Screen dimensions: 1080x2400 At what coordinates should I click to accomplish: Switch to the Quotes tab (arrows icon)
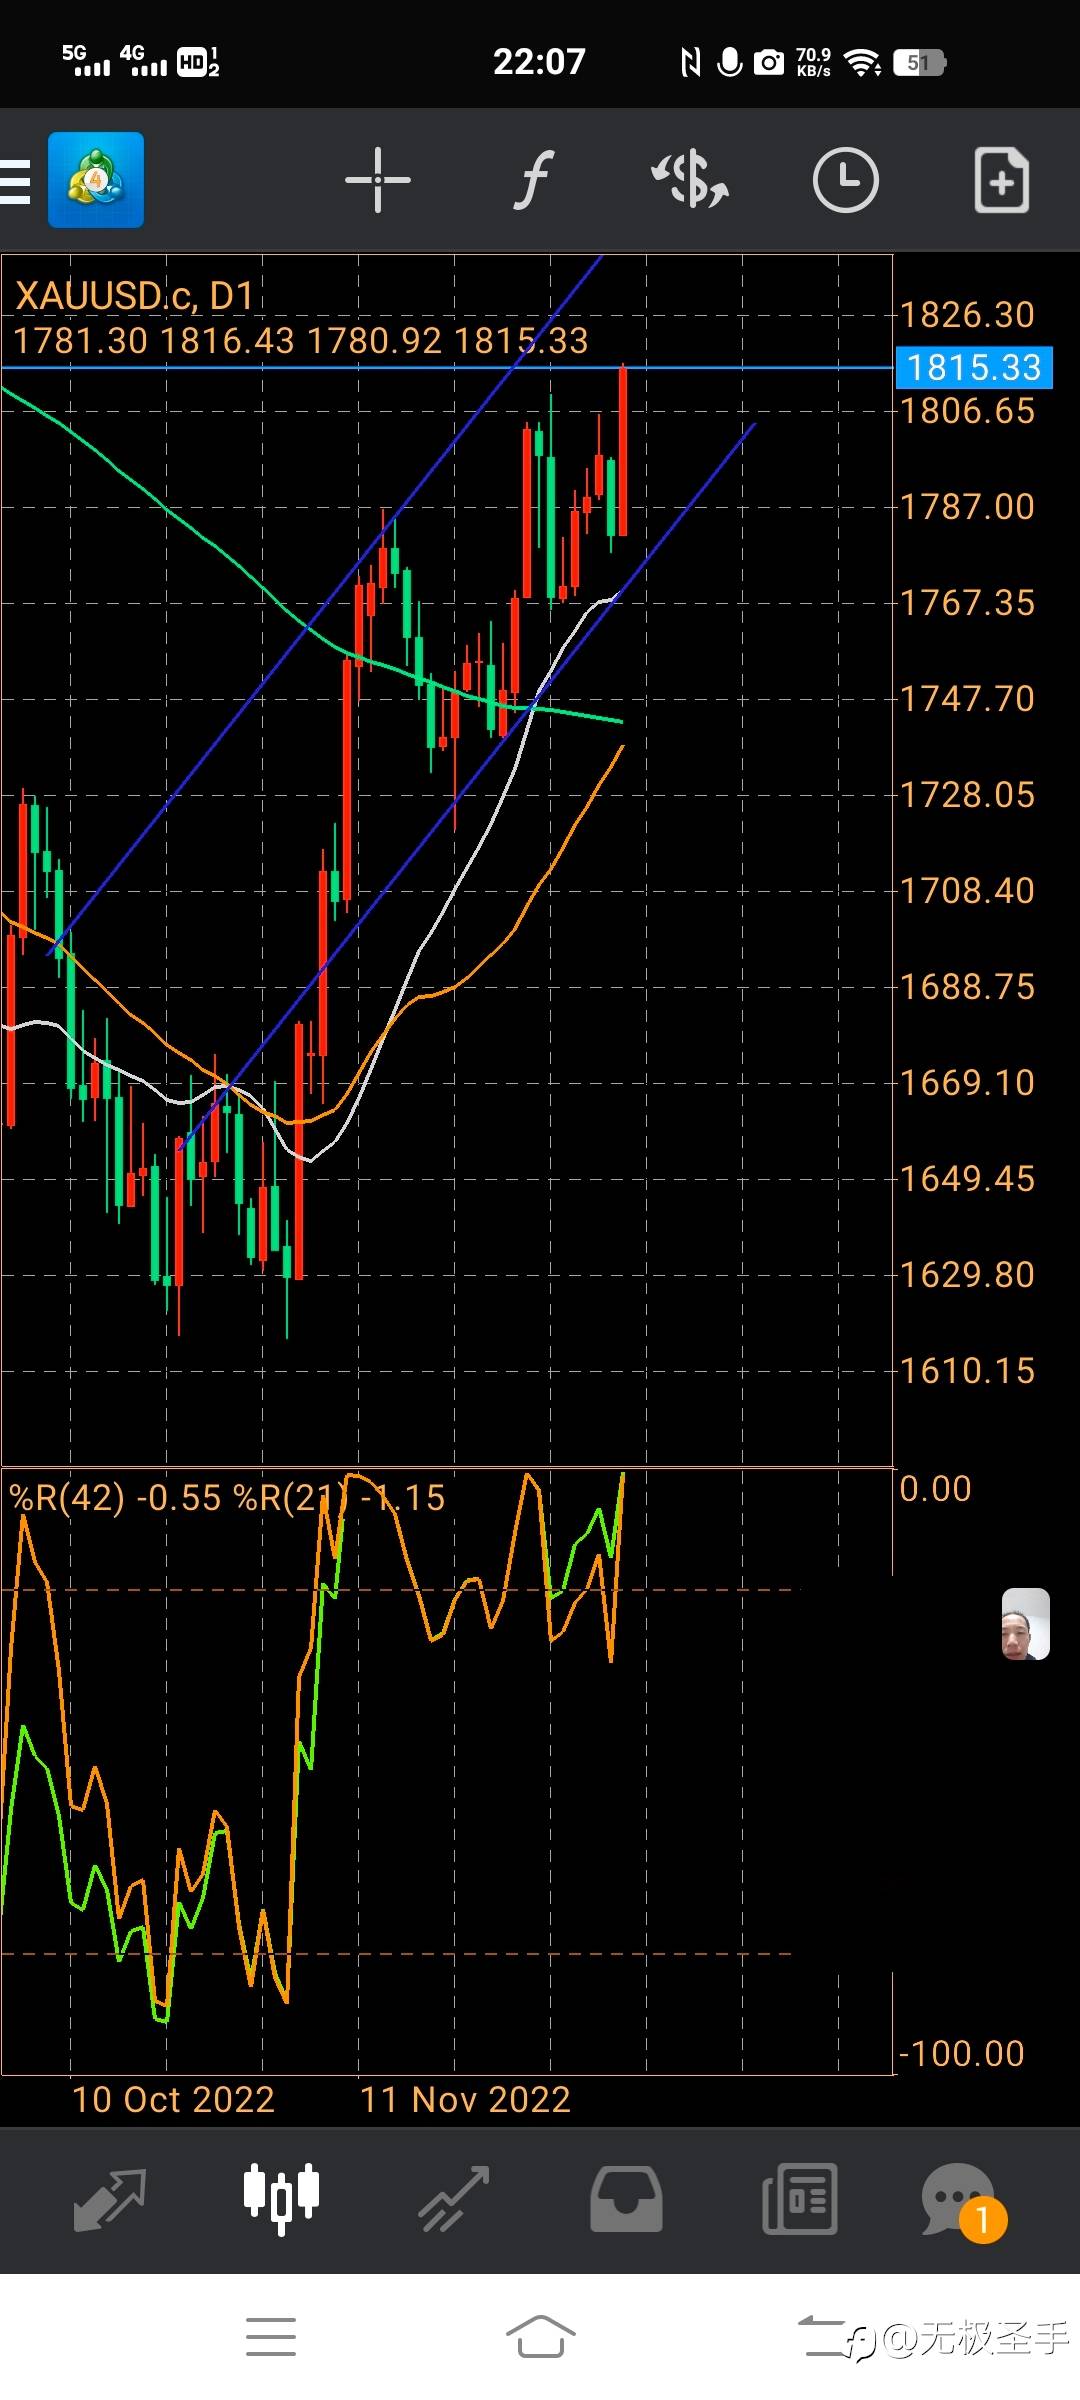tap(110, 2199)
